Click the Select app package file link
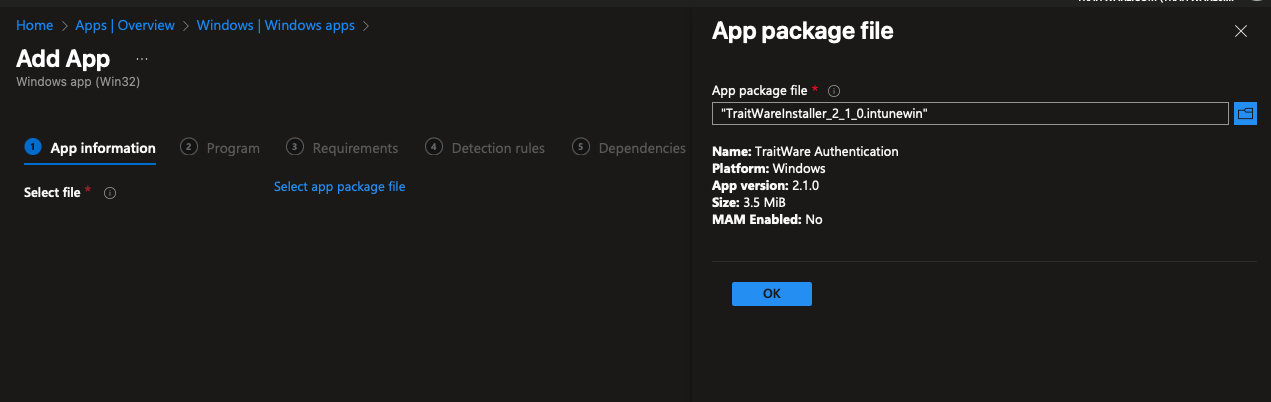The width and height of the screenshot is (1271, 402). pyautogui.click(x=339, y=187)
